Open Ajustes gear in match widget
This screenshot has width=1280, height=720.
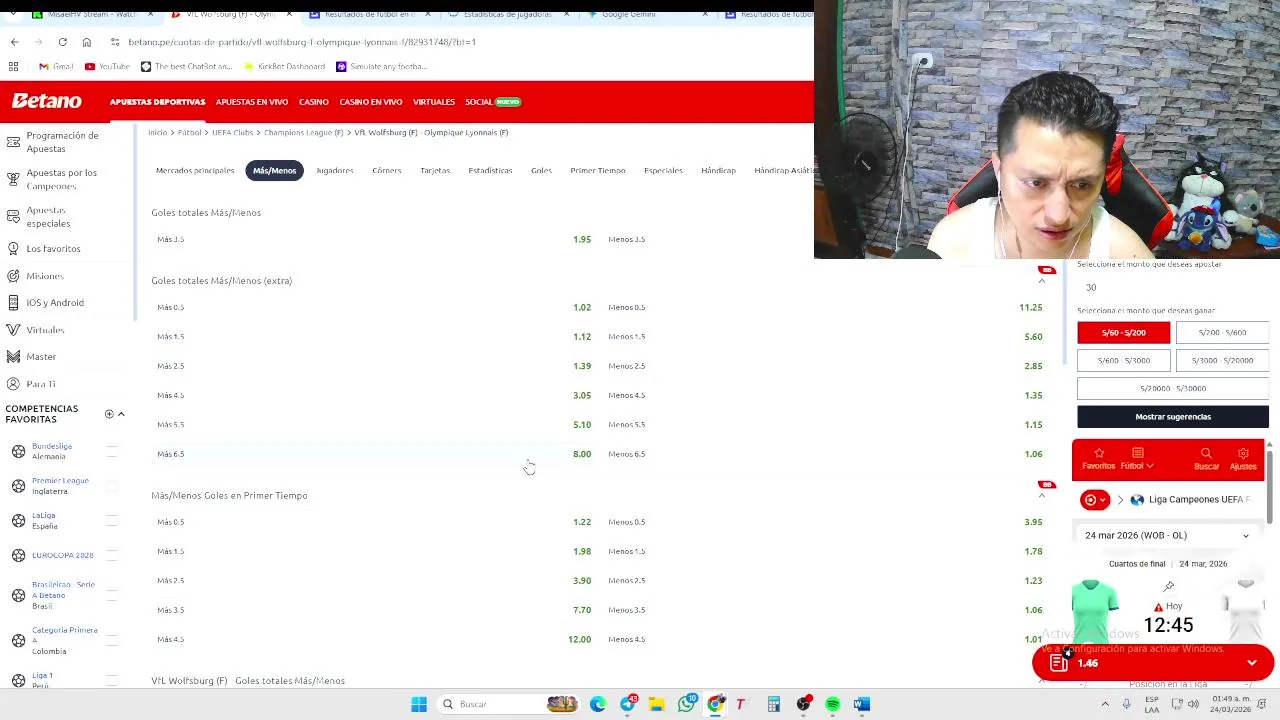tap(1243, 454)
